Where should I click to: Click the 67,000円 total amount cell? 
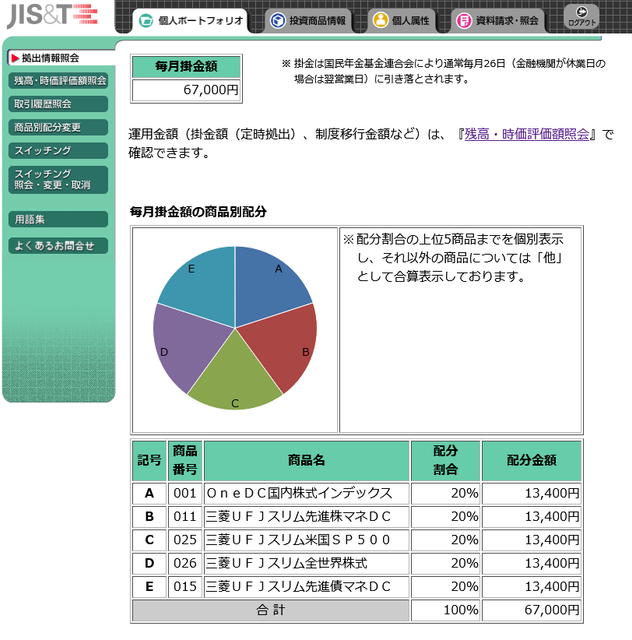(532, 610)
